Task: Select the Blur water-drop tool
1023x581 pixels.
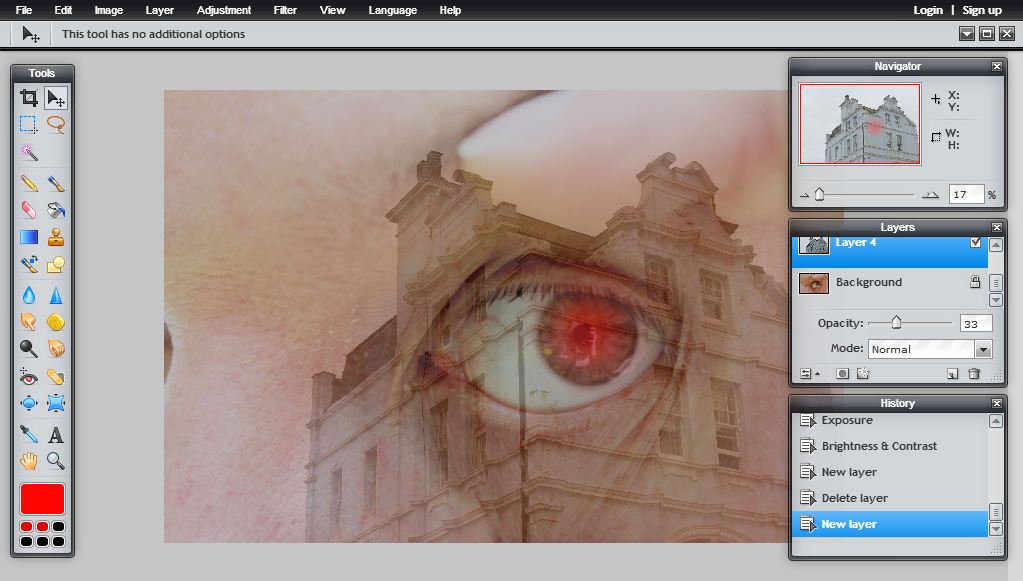Action: [x=29, y=295]
